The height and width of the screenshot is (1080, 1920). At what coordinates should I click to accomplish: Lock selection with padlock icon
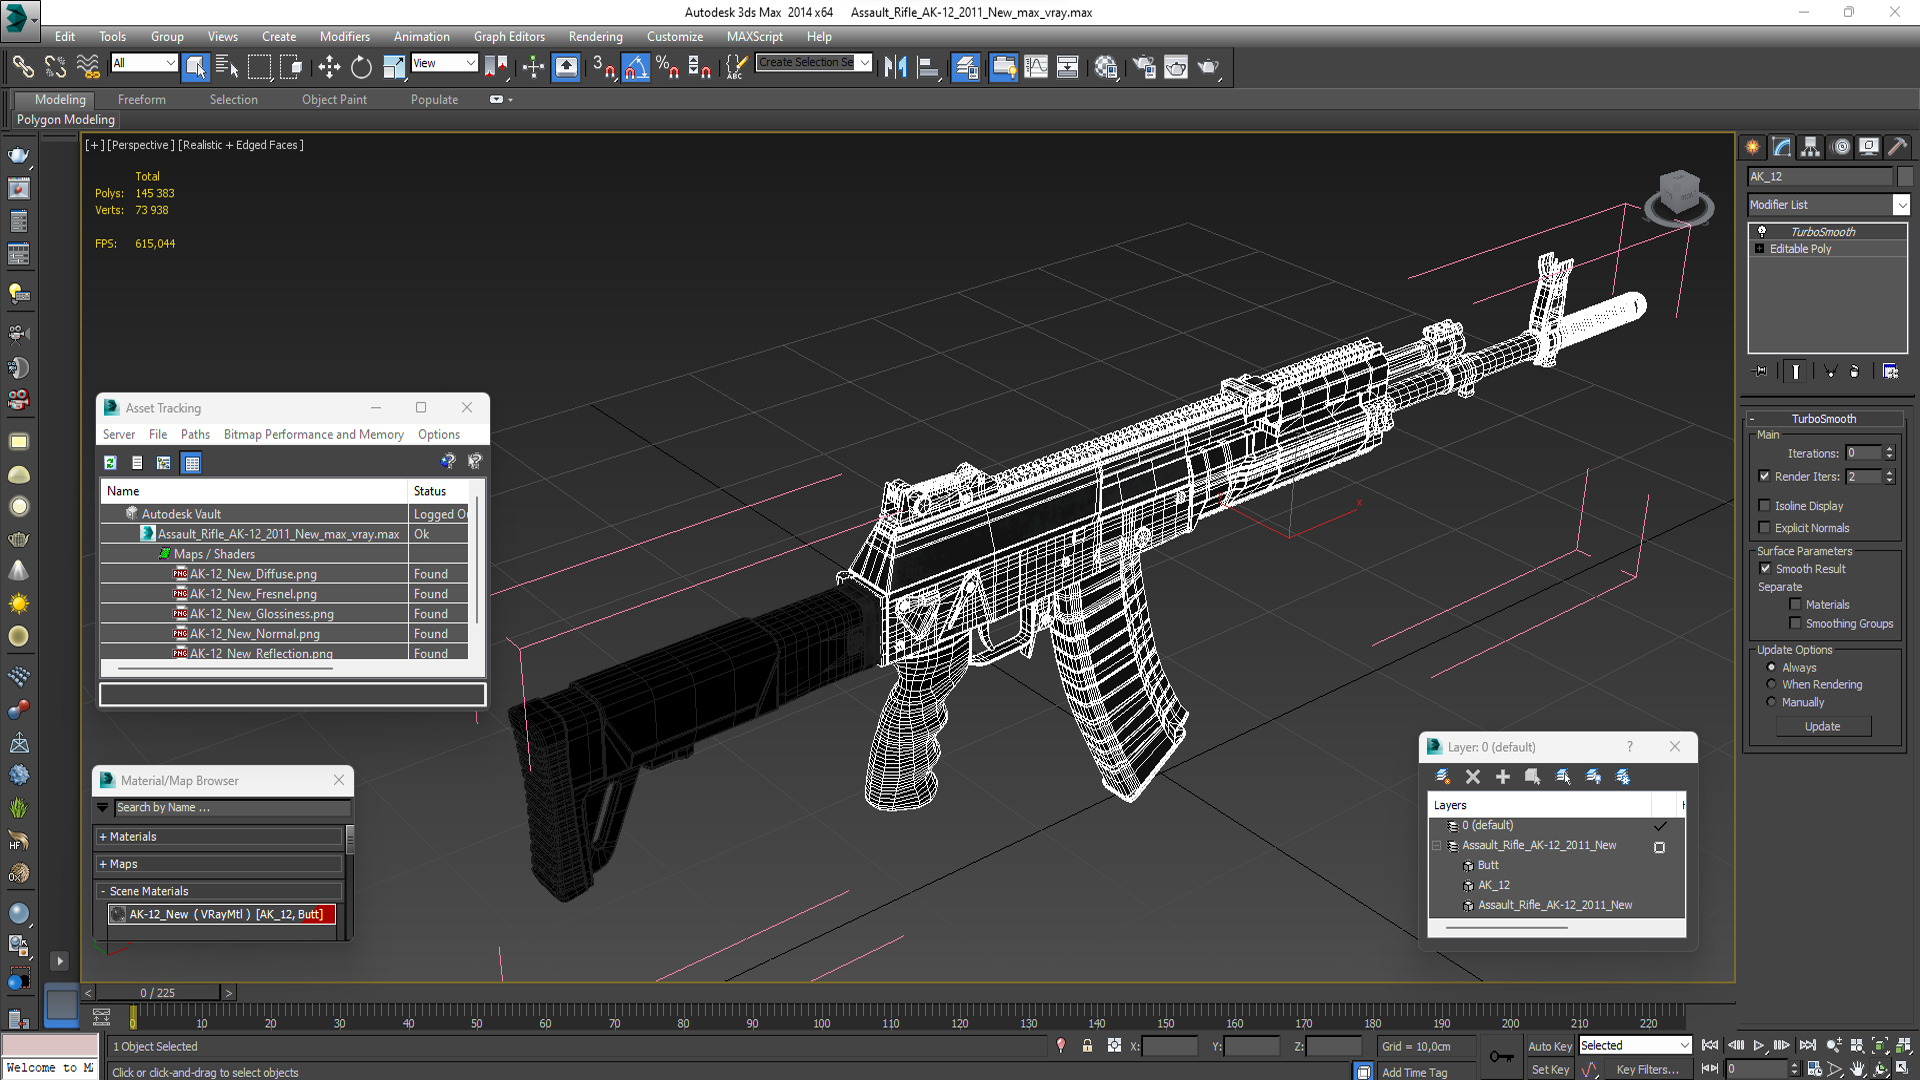click(x=1087, y=1046)
